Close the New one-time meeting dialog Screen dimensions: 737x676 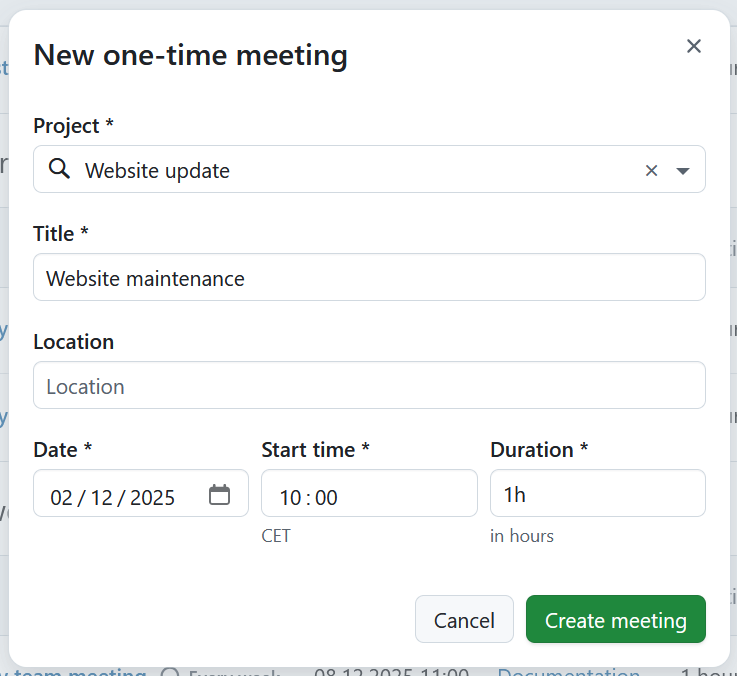click(x=694, y=46)
